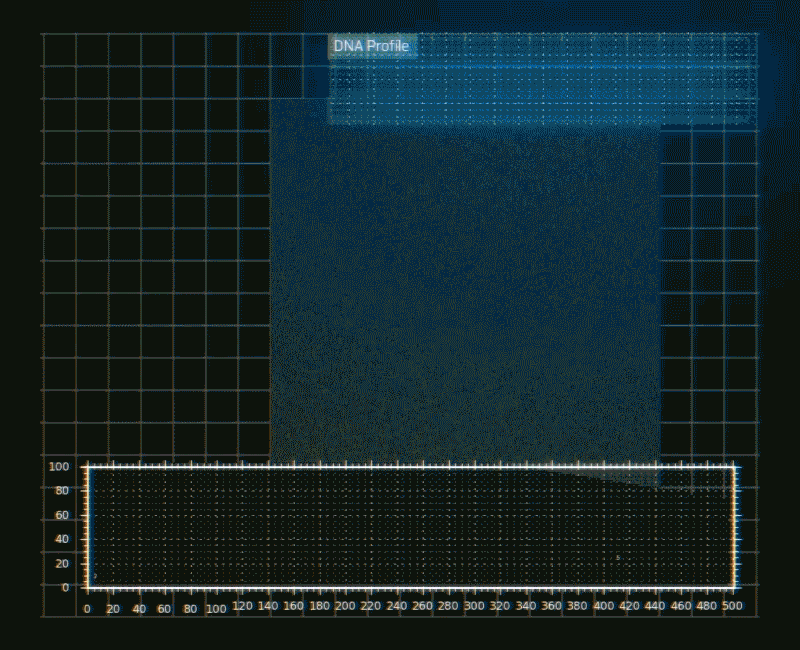Click the 40 label on vertical axis
The image size is (800, 650).
[x=62, y=539]
